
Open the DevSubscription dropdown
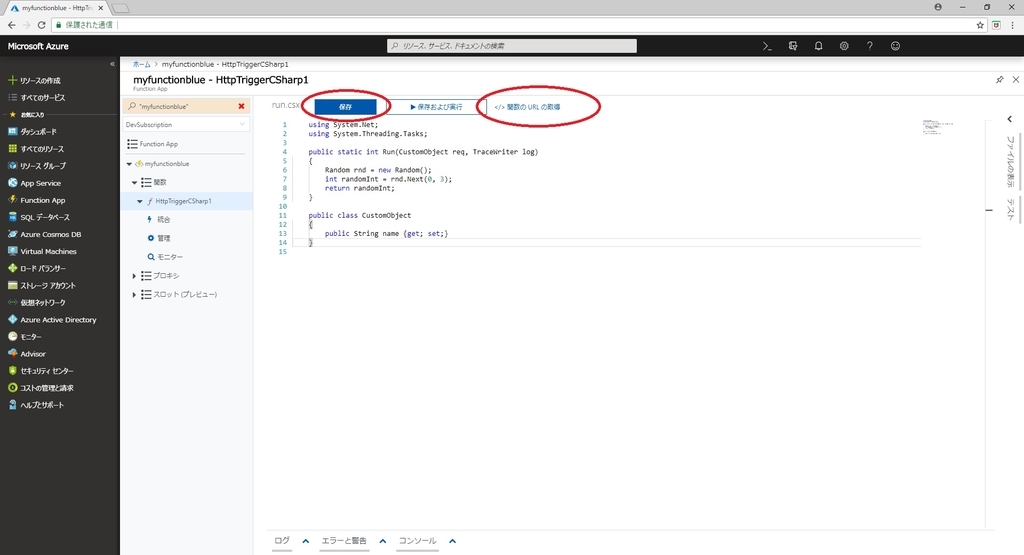click(186, 124)
